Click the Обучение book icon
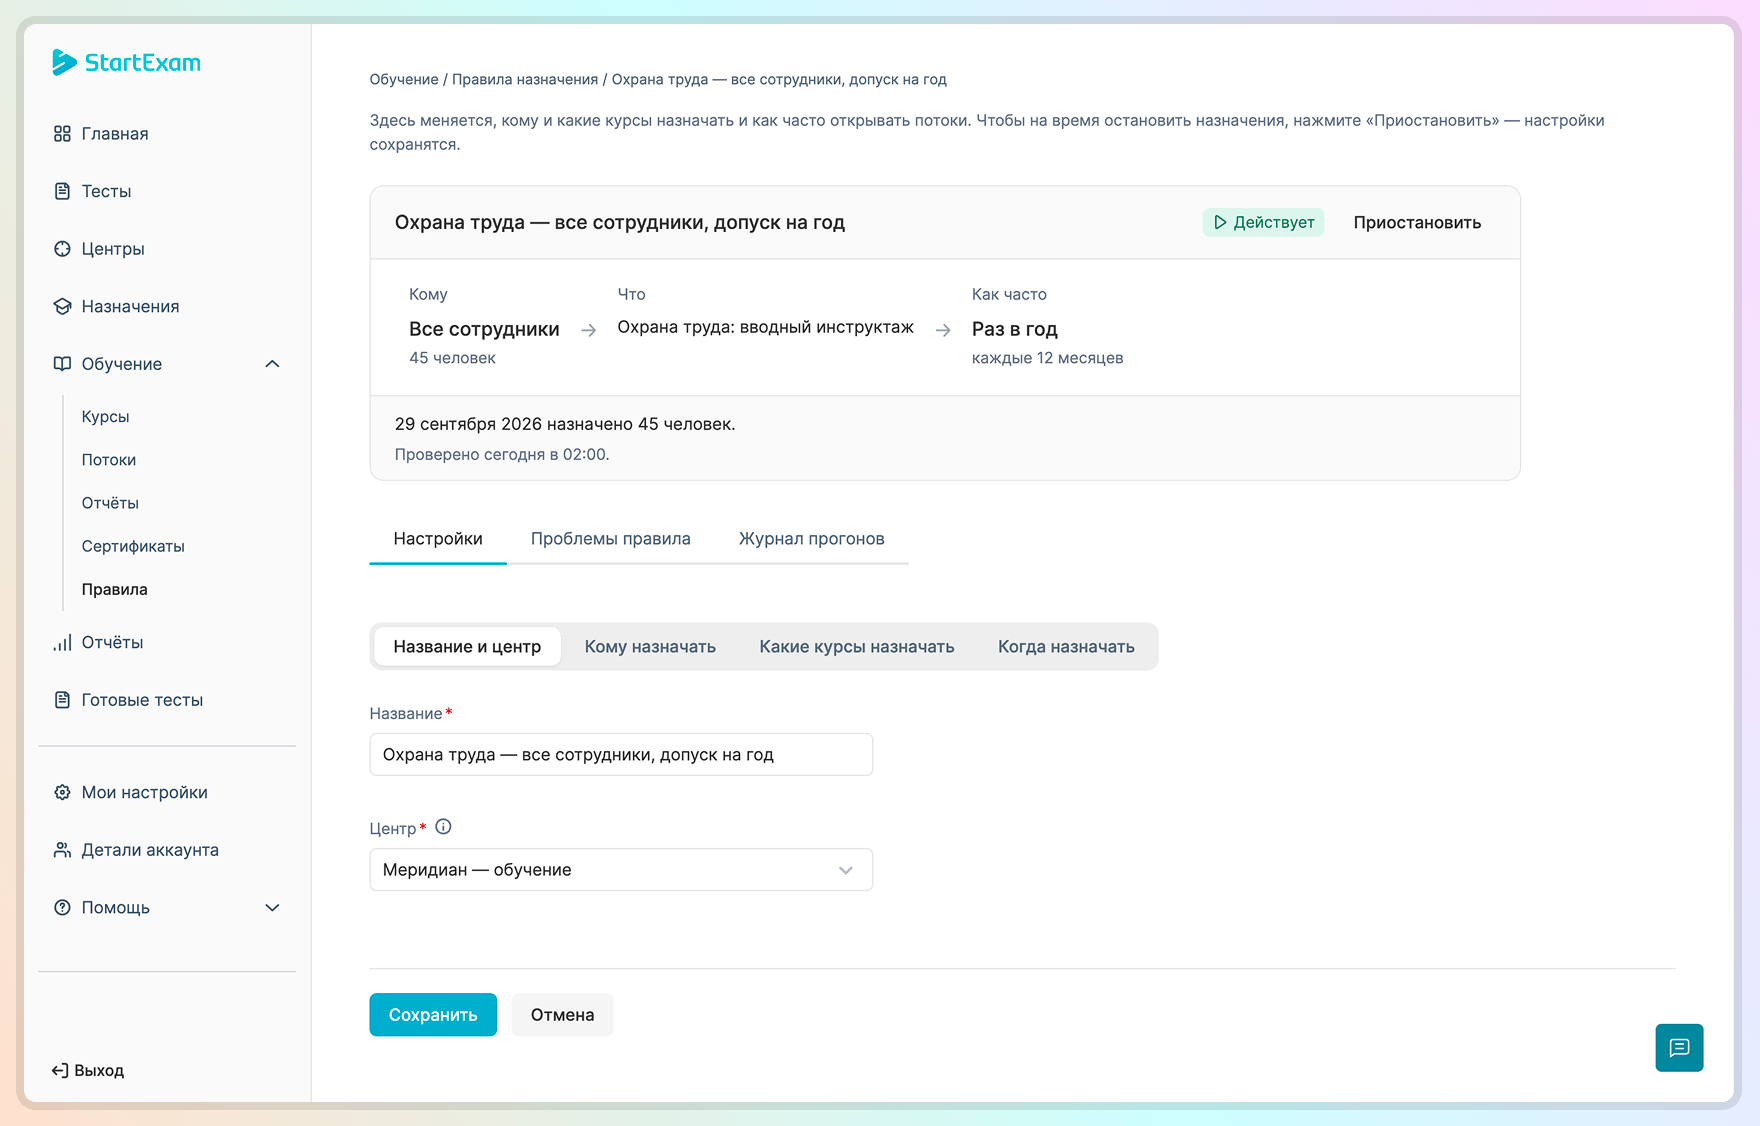The width and height of the screenshot is (1760, 1126). (x=62, y=364)
